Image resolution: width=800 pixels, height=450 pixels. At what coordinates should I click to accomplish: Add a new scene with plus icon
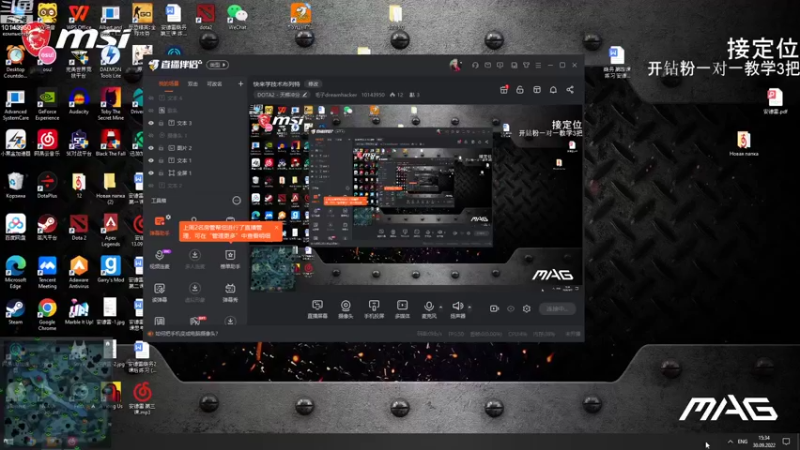pyautogui.click(x=240, y=84)
